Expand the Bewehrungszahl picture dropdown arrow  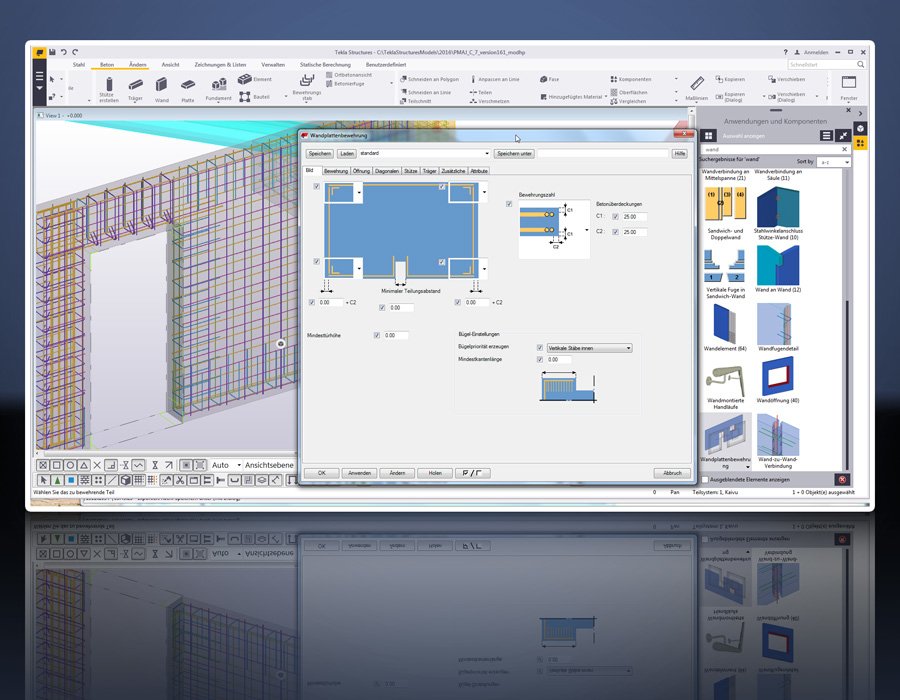point(587,230)
